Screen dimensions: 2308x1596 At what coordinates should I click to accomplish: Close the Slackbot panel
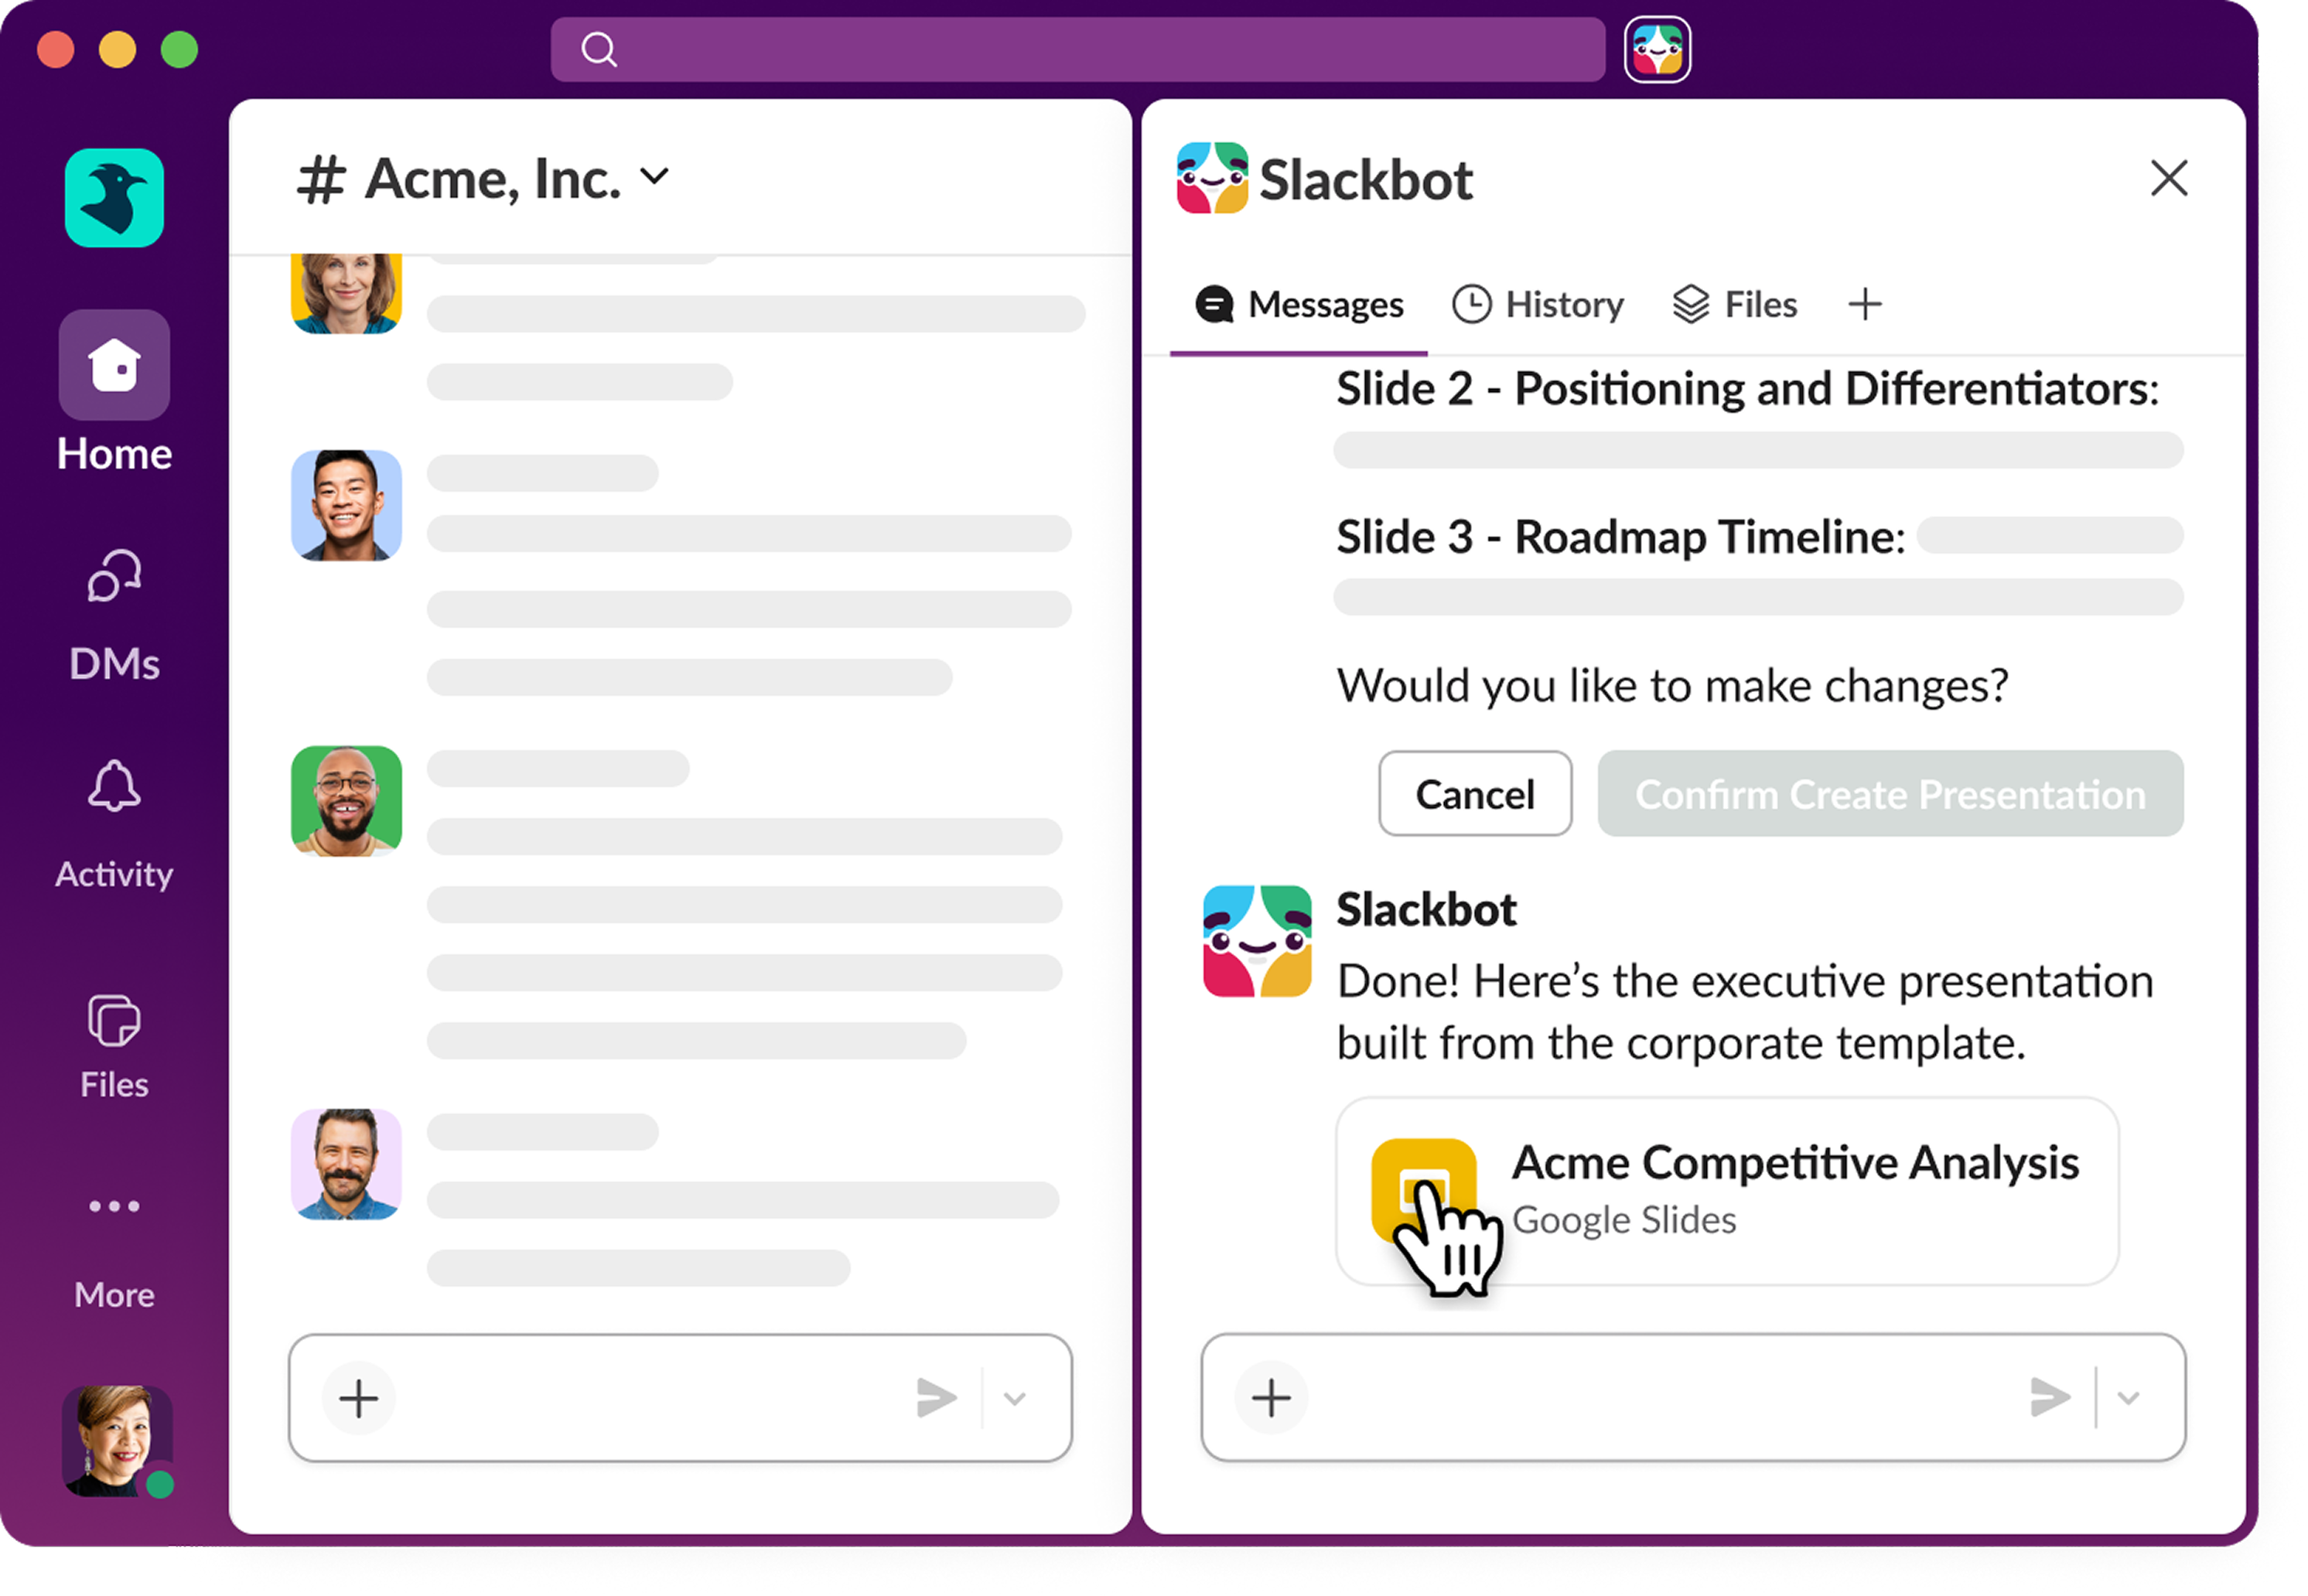tap(2168, 178)
